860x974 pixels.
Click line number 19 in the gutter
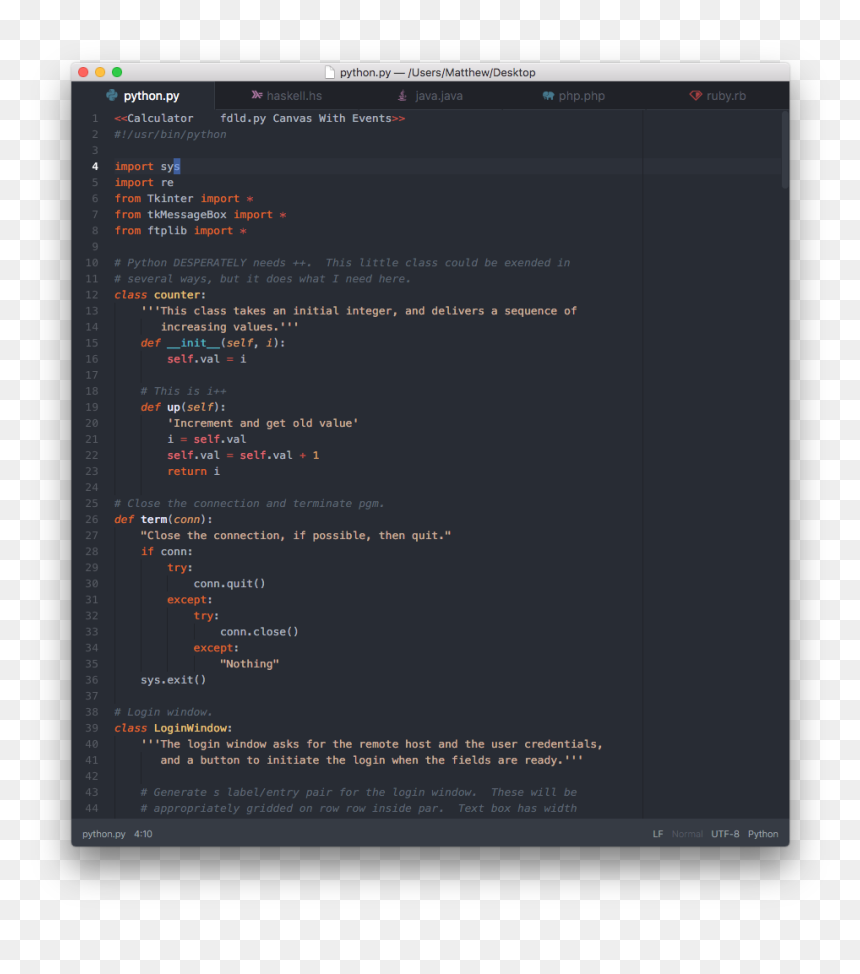[92, 407]
